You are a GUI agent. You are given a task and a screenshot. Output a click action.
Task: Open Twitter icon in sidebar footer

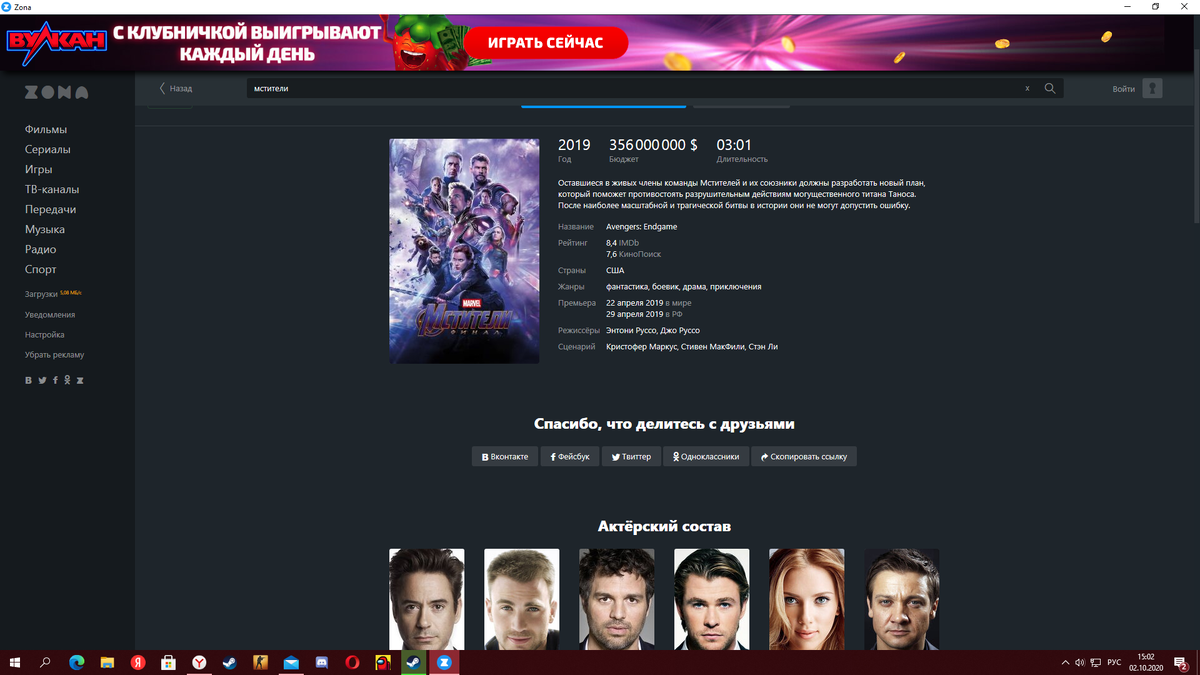point(42,380)
